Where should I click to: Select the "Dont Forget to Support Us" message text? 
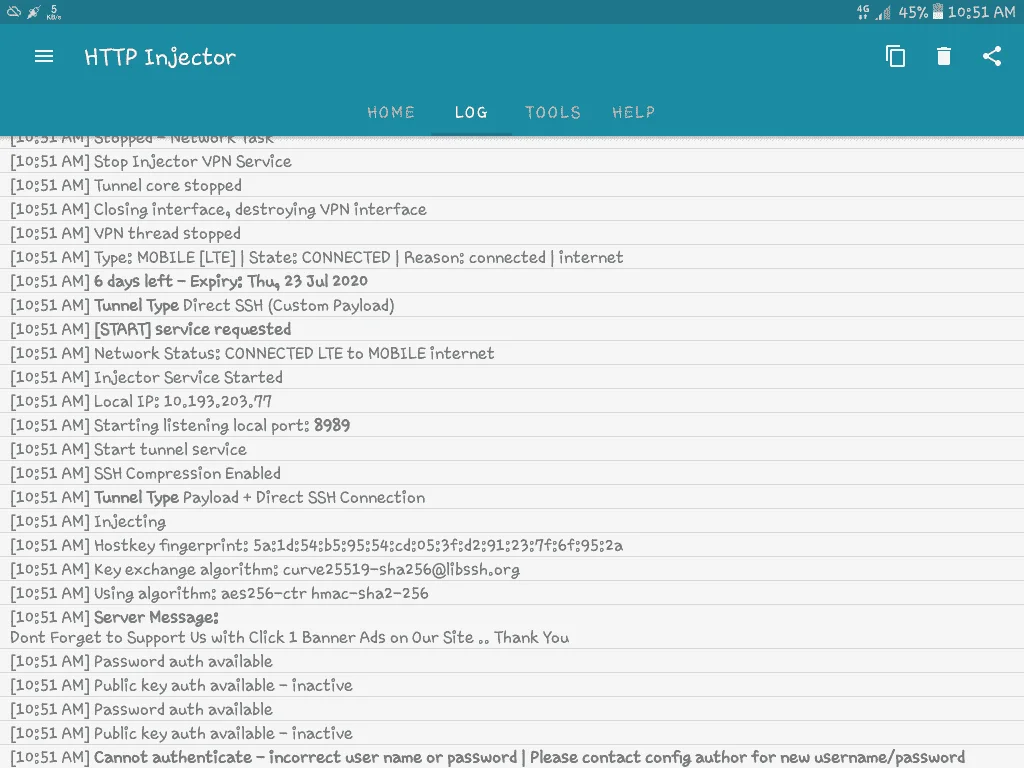(x=289, y=638)
